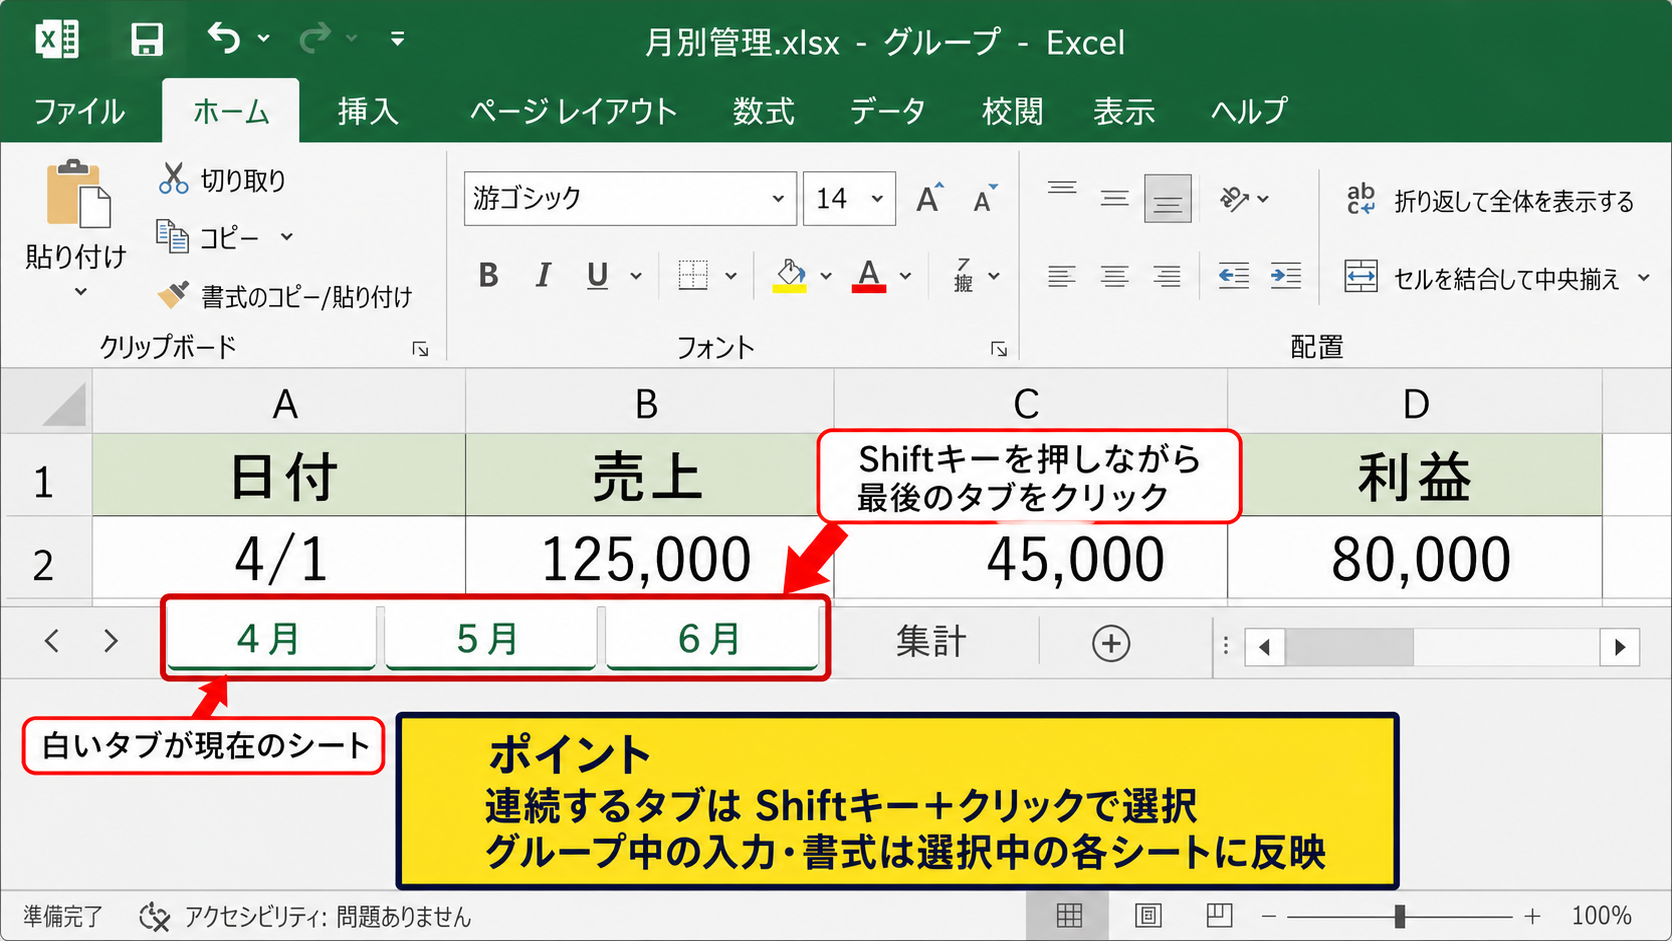Click sheet tab scroll right arrow

point(111,640)
